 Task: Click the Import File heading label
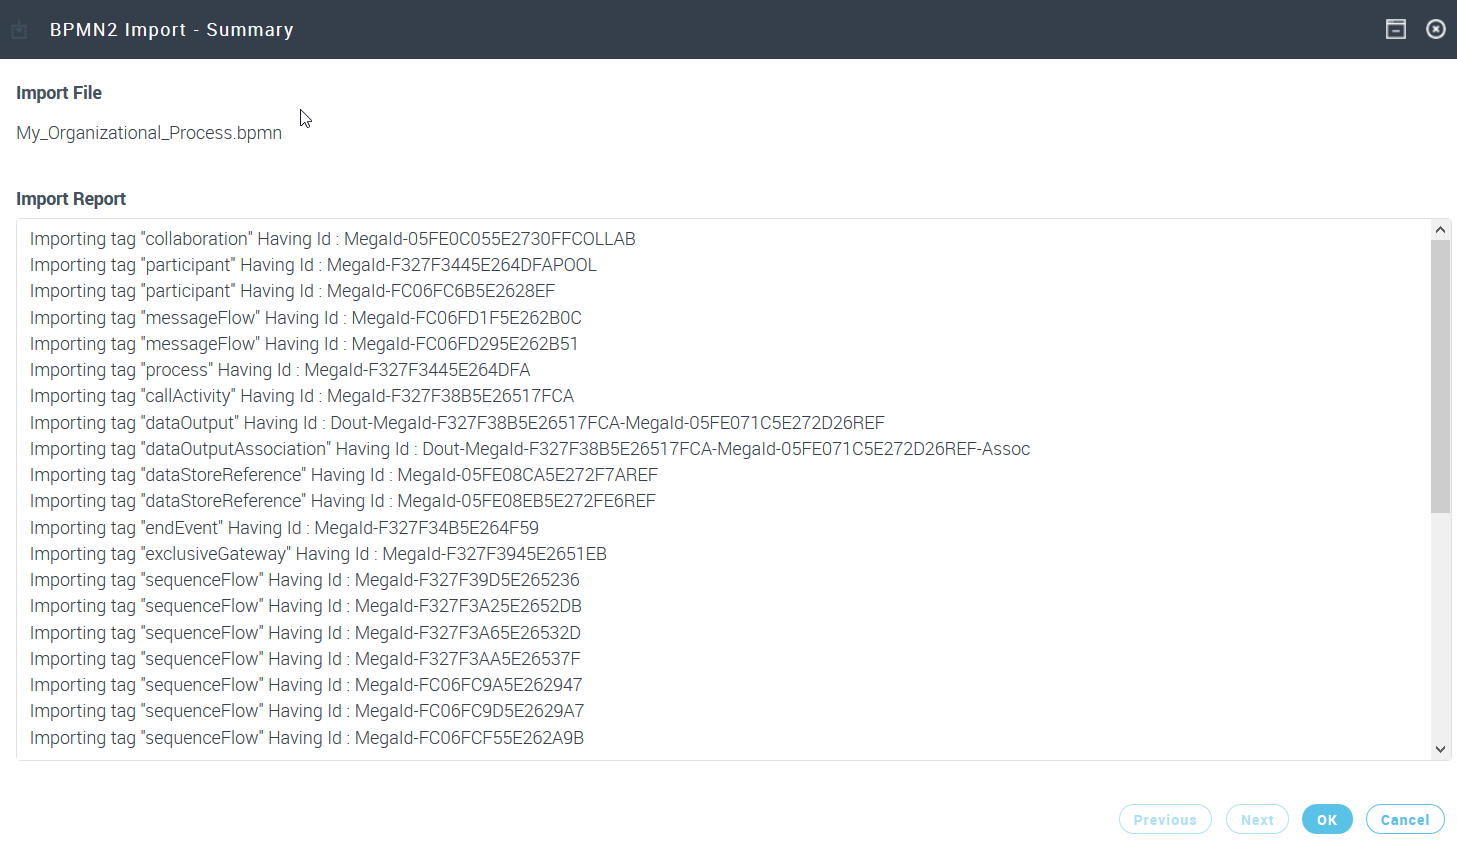tap(59, 93)
